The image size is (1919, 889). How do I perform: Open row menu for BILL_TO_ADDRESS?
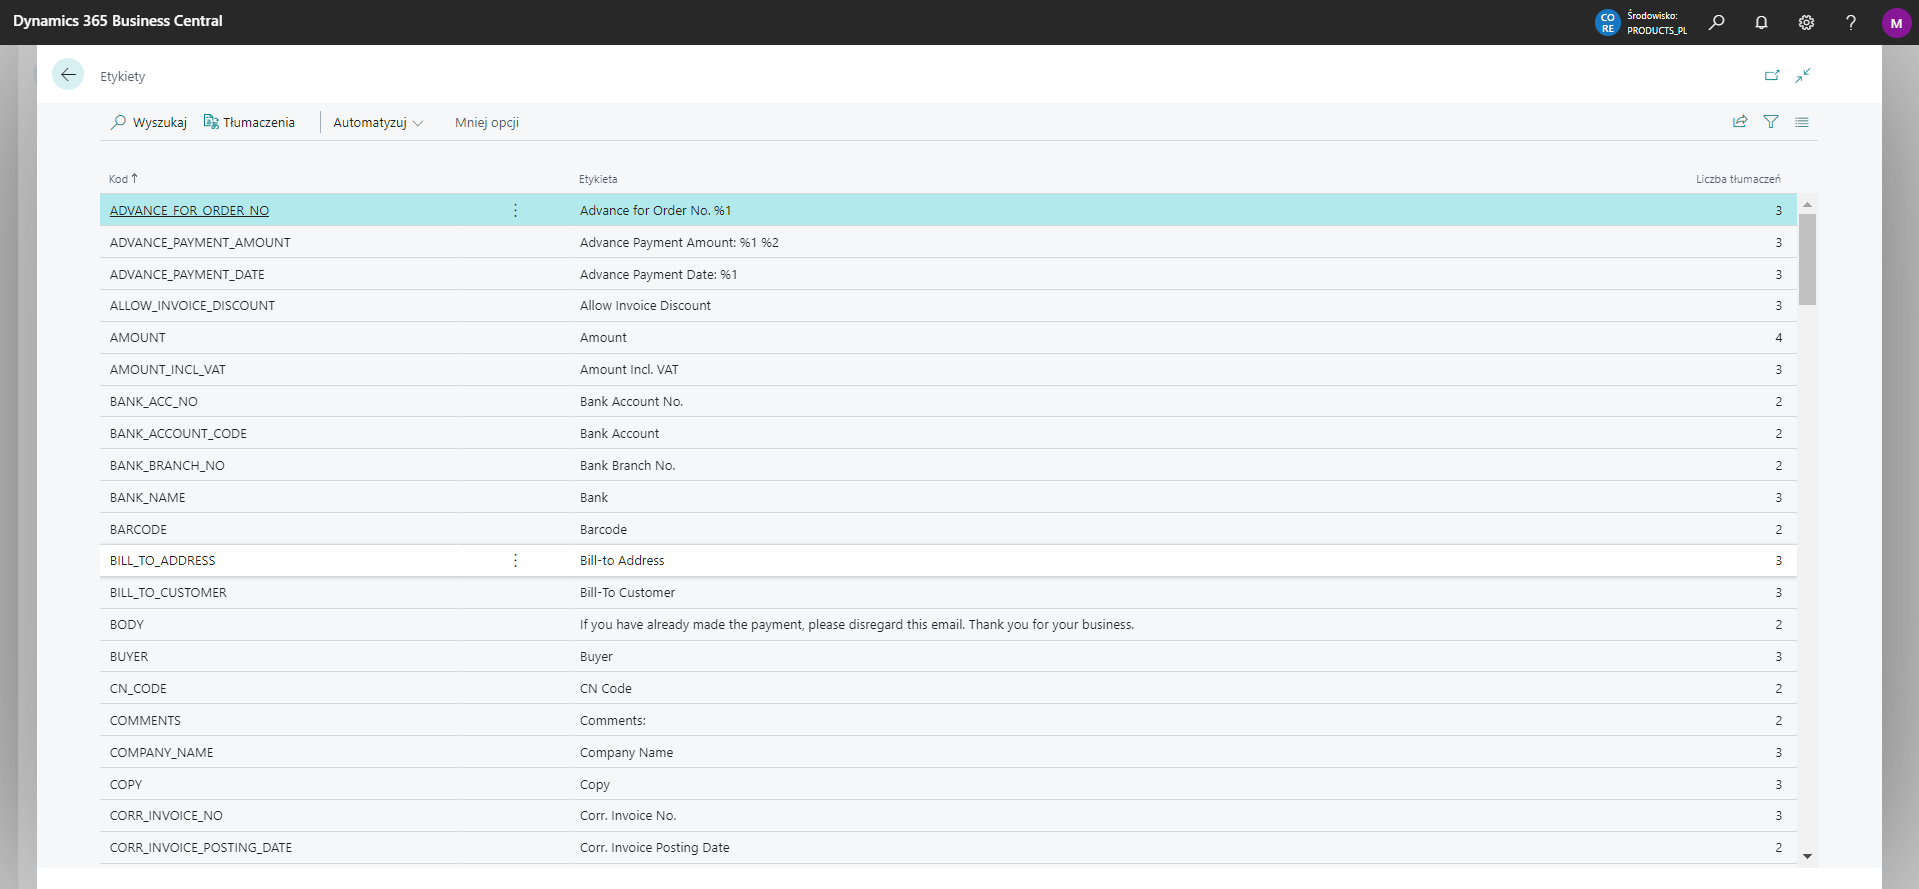(515, 561)
